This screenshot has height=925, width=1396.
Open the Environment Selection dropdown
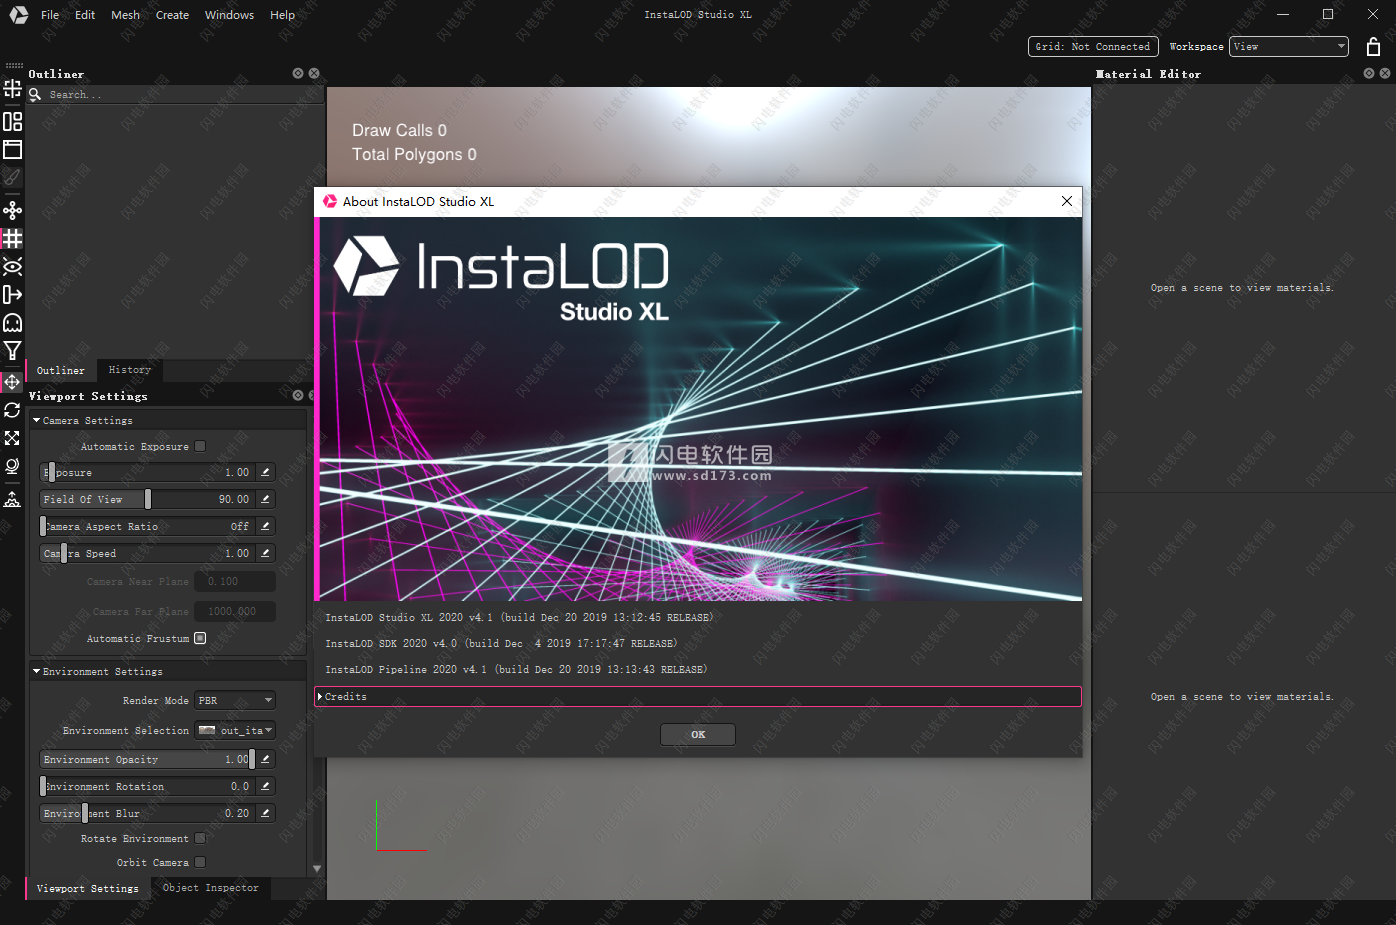click(235, 730)
